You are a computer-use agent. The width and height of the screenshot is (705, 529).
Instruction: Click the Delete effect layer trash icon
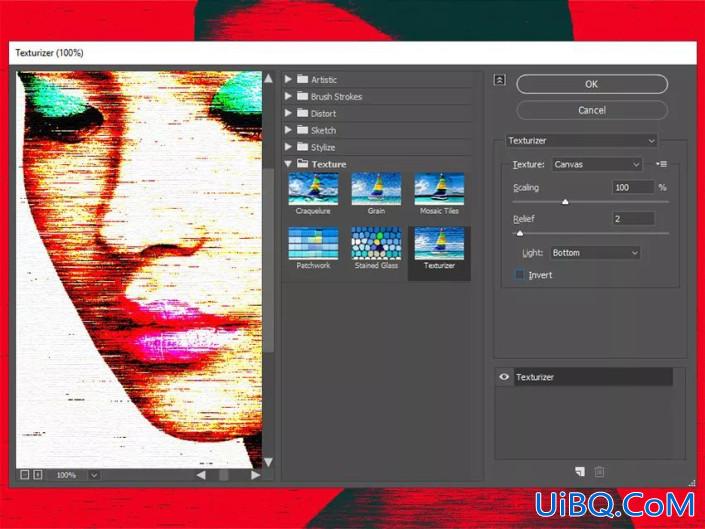click(x=599, y=471)
